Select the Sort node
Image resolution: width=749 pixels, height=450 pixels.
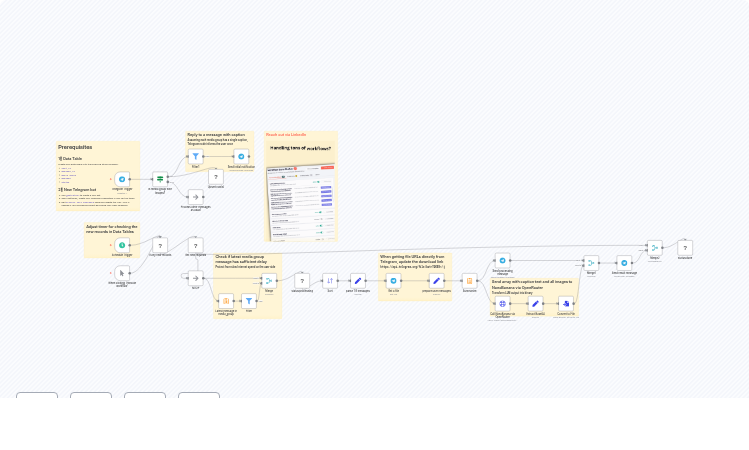pyautogui.click(x=330, y=281)
